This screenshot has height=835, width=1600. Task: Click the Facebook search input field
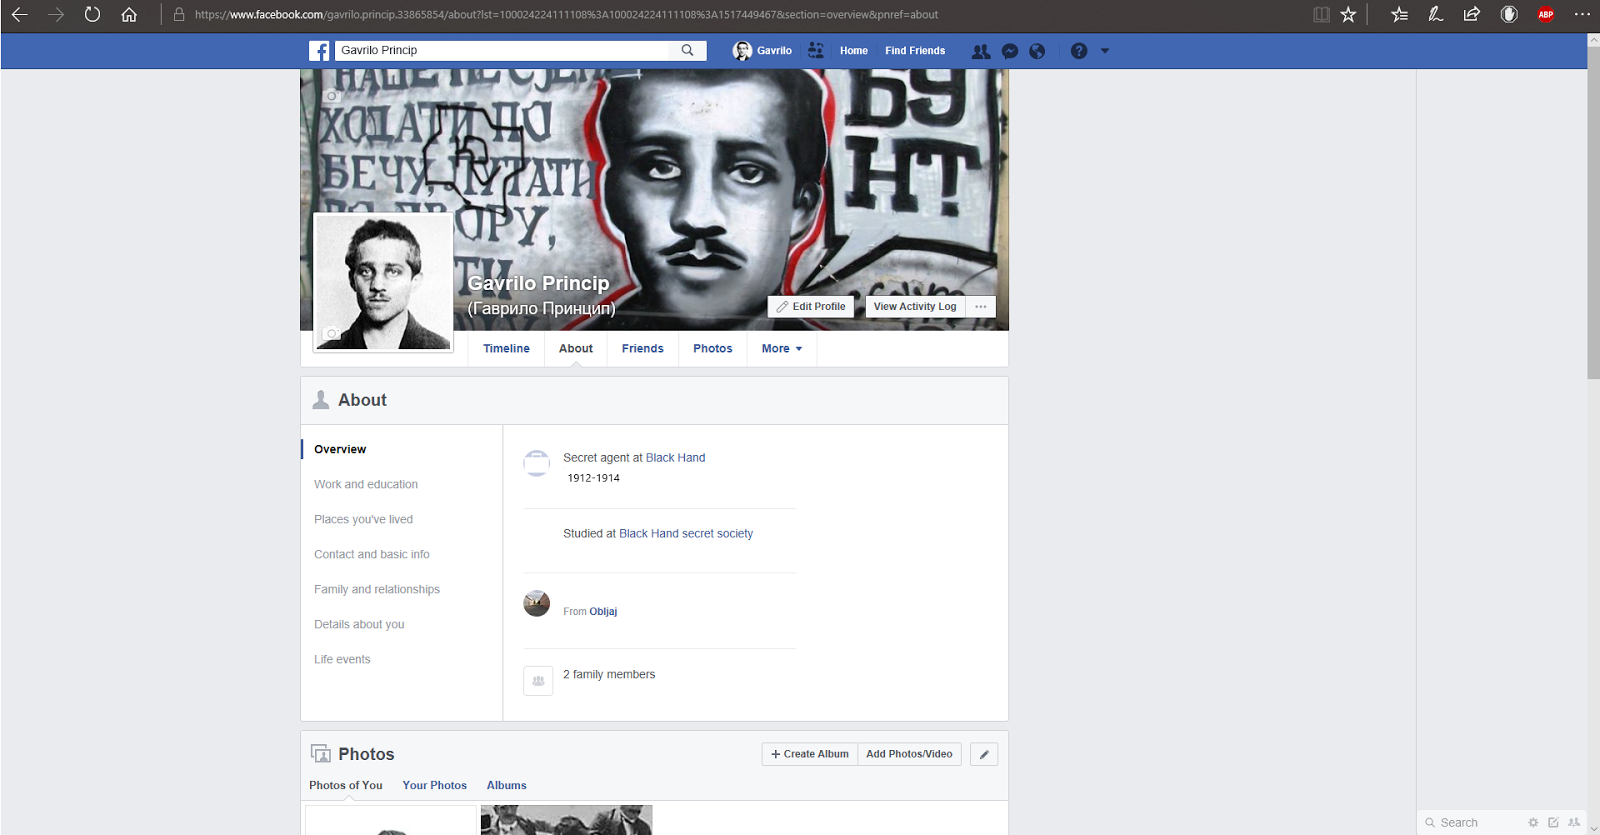[x=503, y=50]
